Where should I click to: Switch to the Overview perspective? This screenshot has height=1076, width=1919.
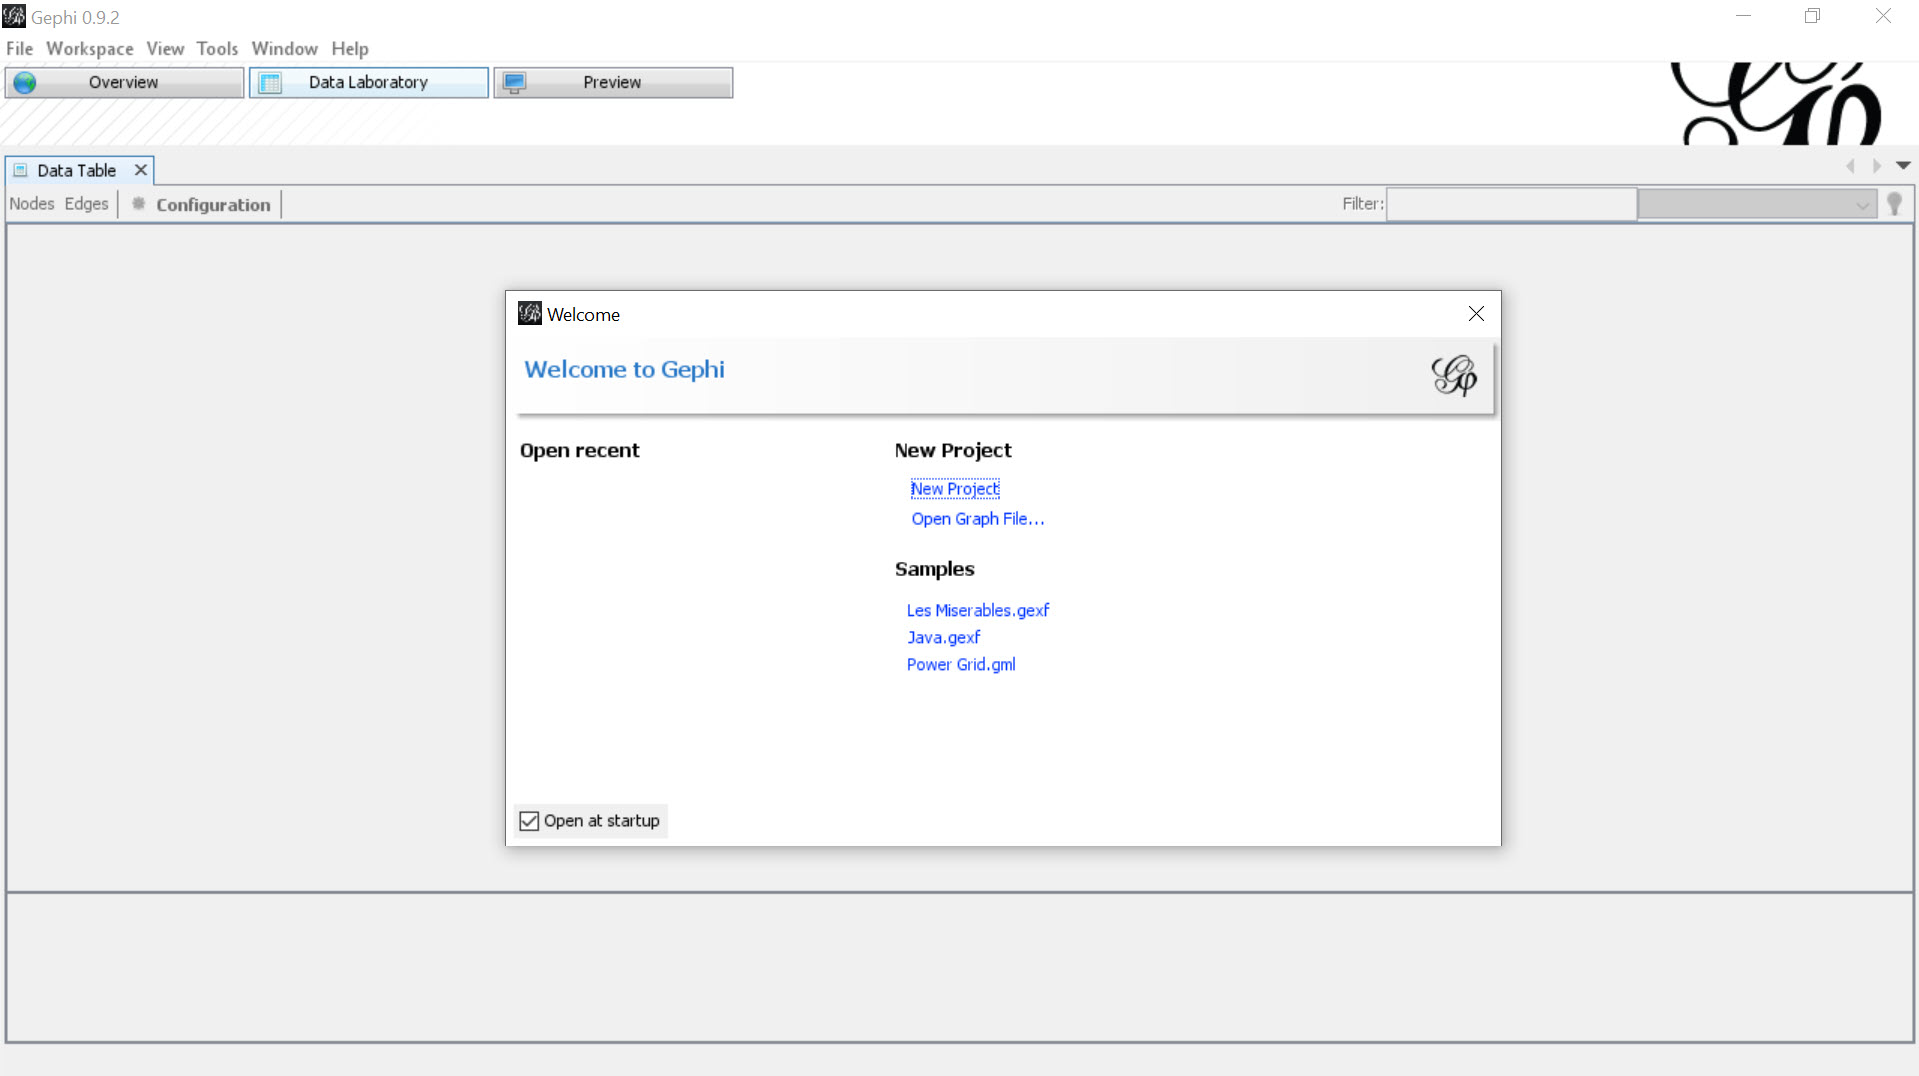point(124,82)
